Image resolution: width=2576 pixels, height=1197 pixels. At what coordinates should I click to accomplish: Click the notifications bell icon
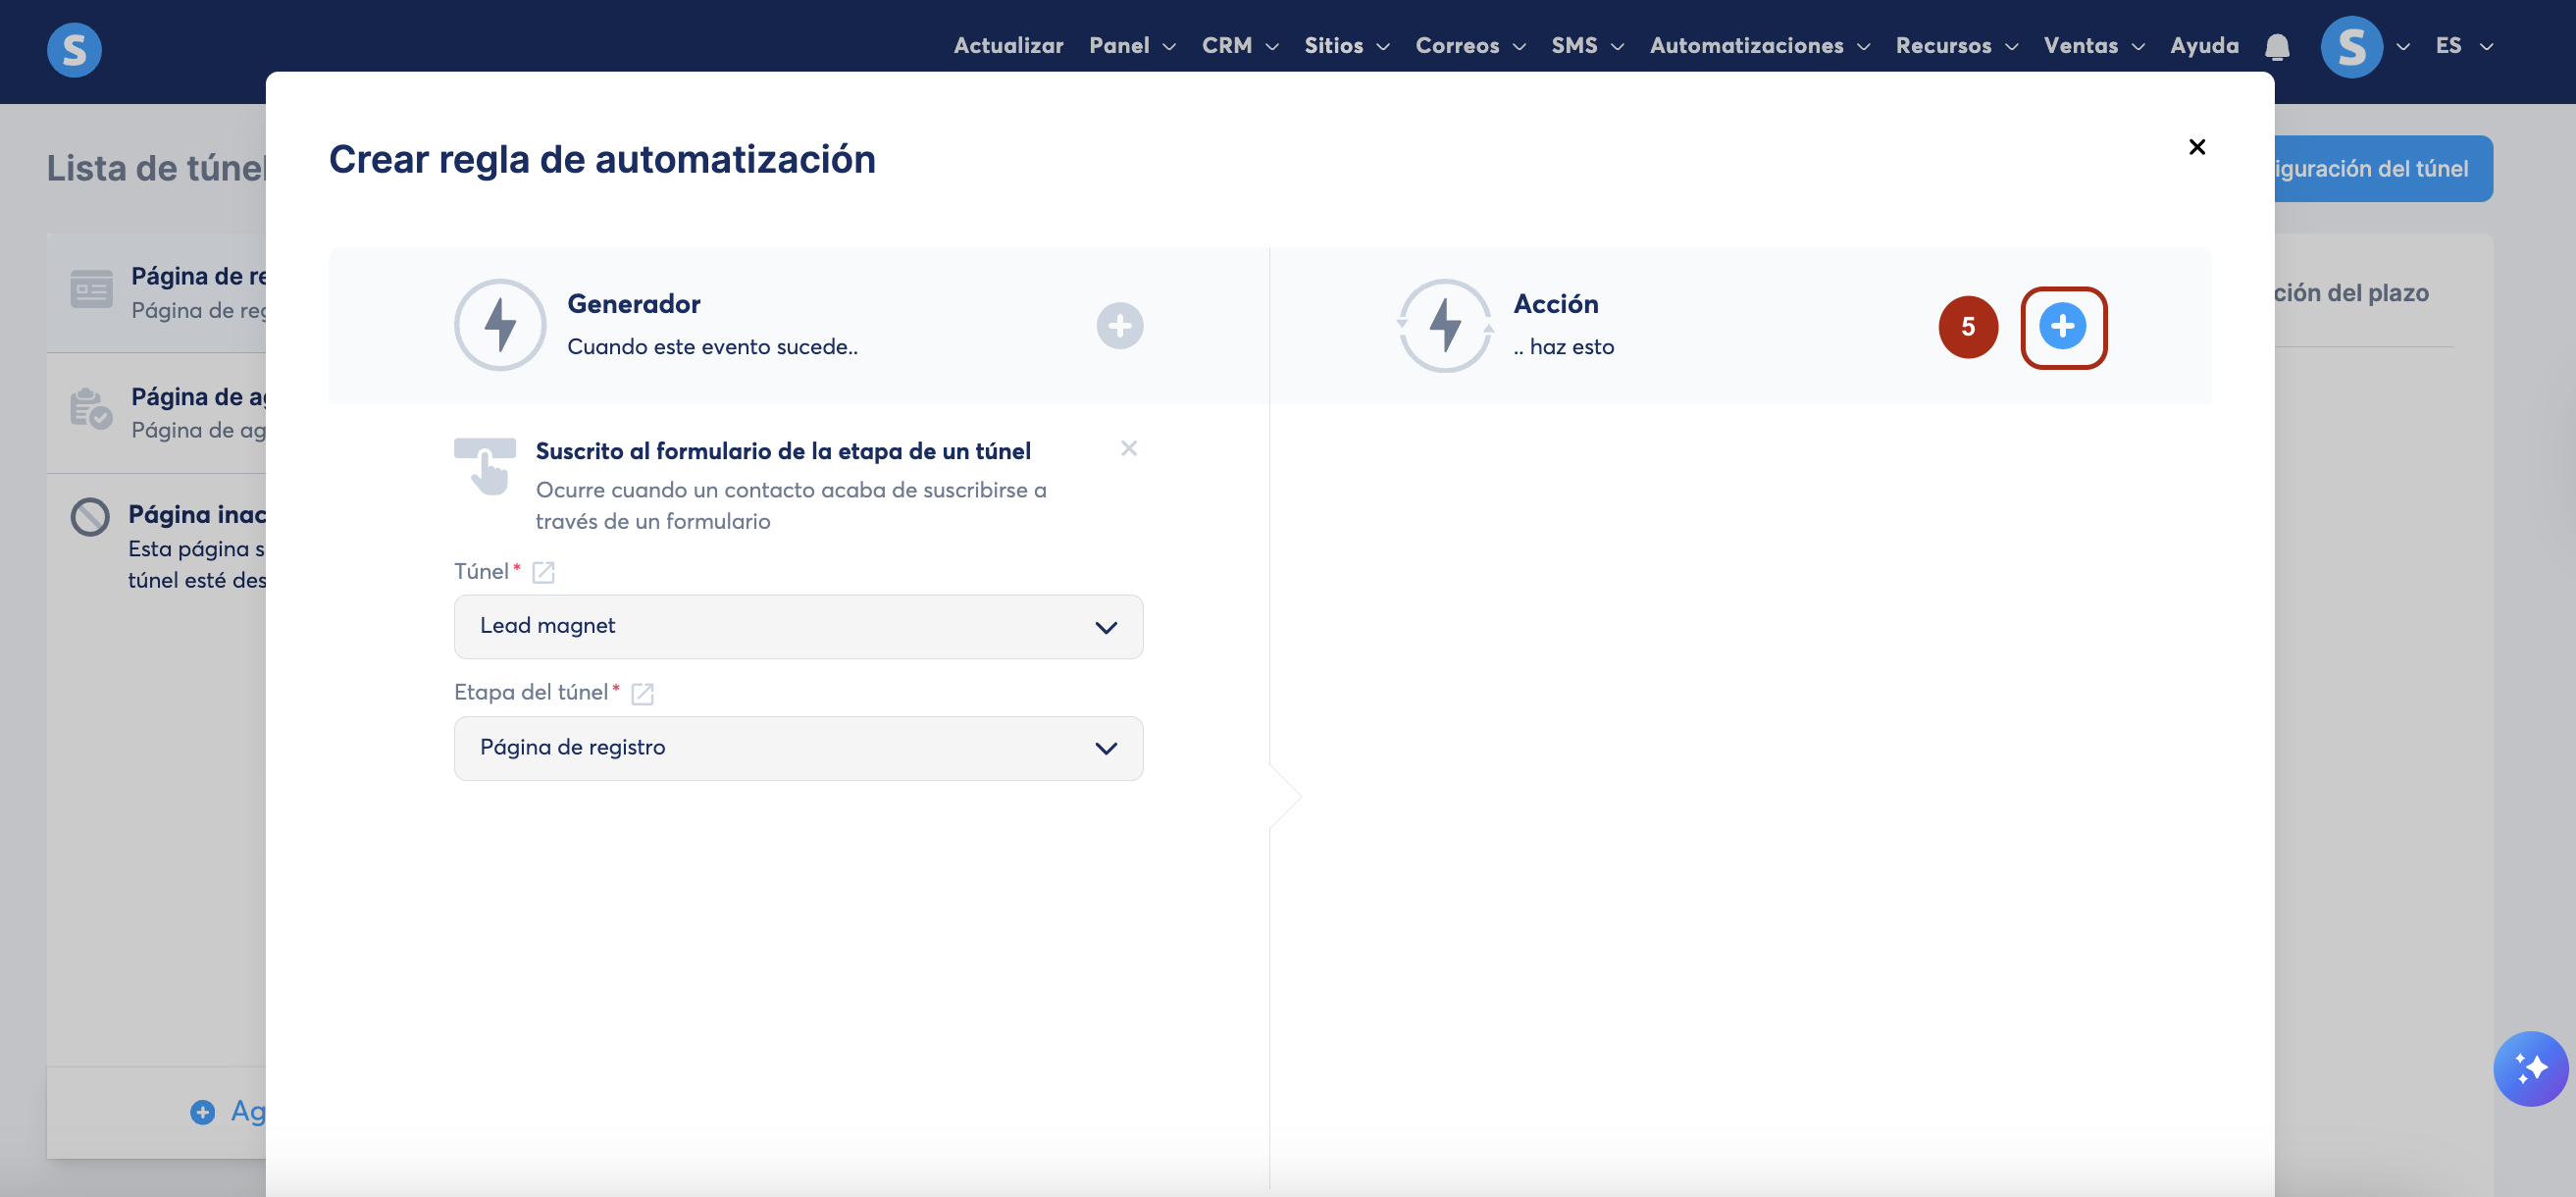pos(2277,46)
